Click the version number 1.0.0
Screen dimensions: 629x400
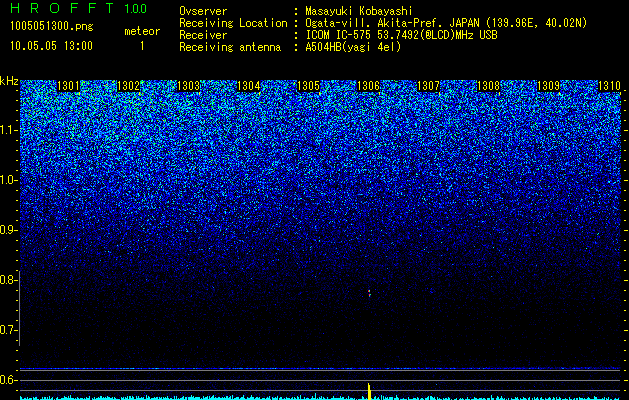(135, 9)
